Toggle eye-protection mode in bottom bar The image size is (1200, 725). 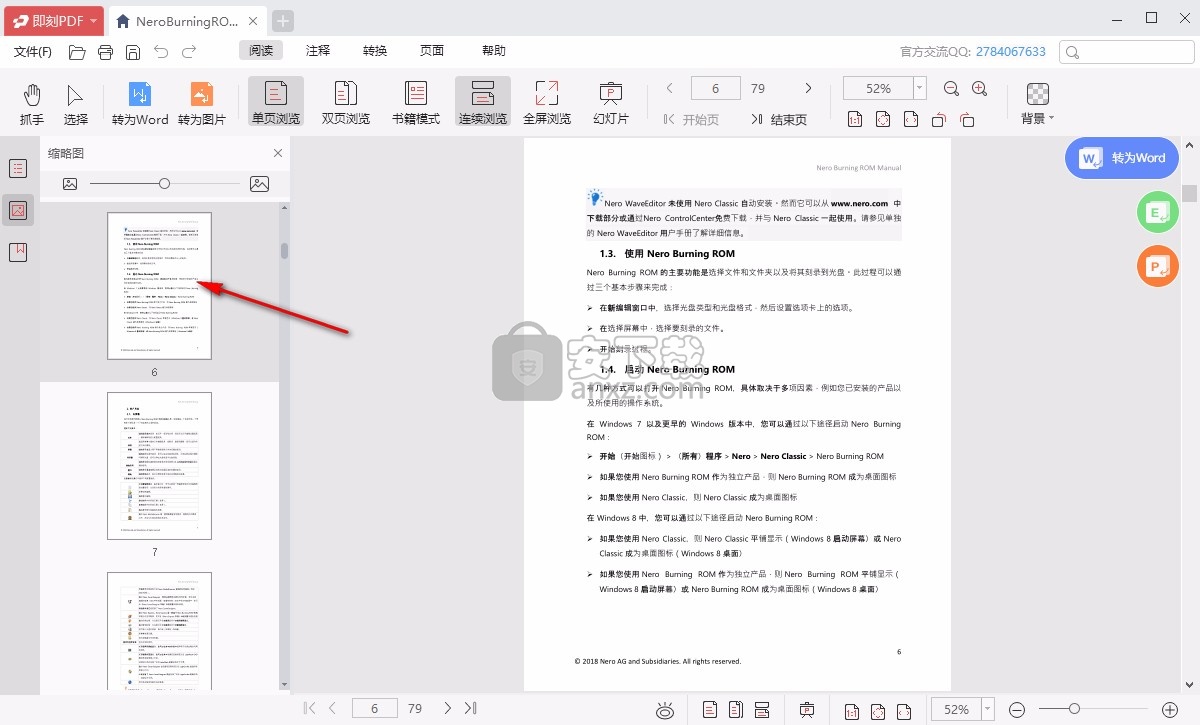coord(665,710)
